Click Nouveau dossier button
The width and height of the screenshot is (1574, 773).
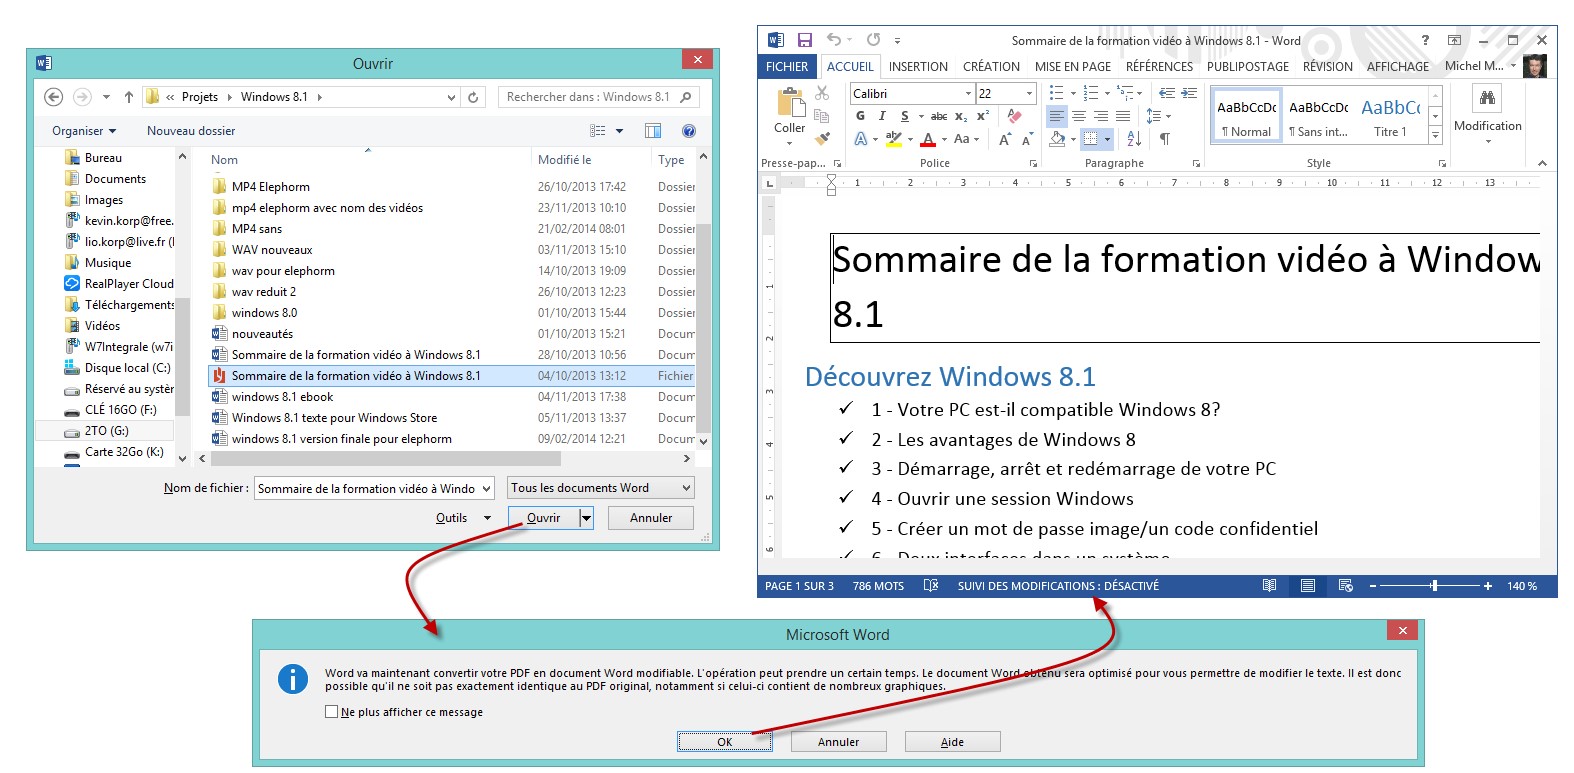point(191,131)
